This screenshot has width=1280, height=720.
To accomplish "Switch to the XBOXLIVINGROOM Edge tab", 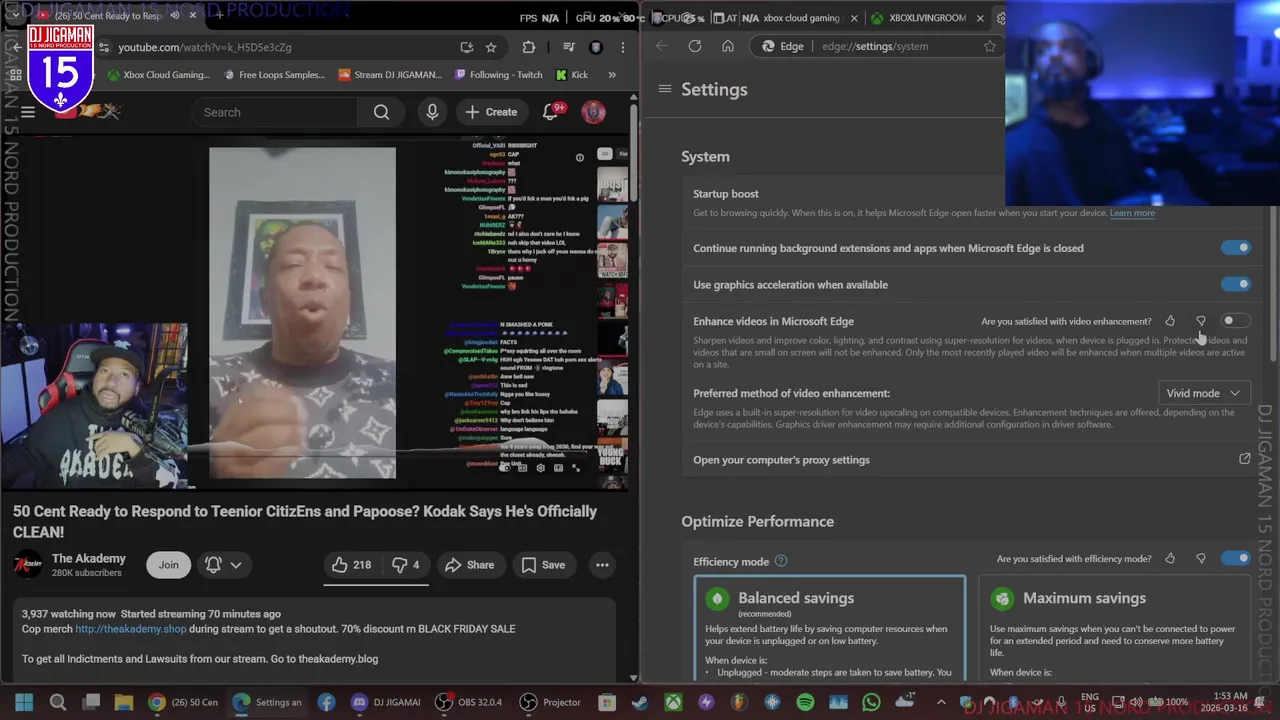I will [x=927, y=18].
